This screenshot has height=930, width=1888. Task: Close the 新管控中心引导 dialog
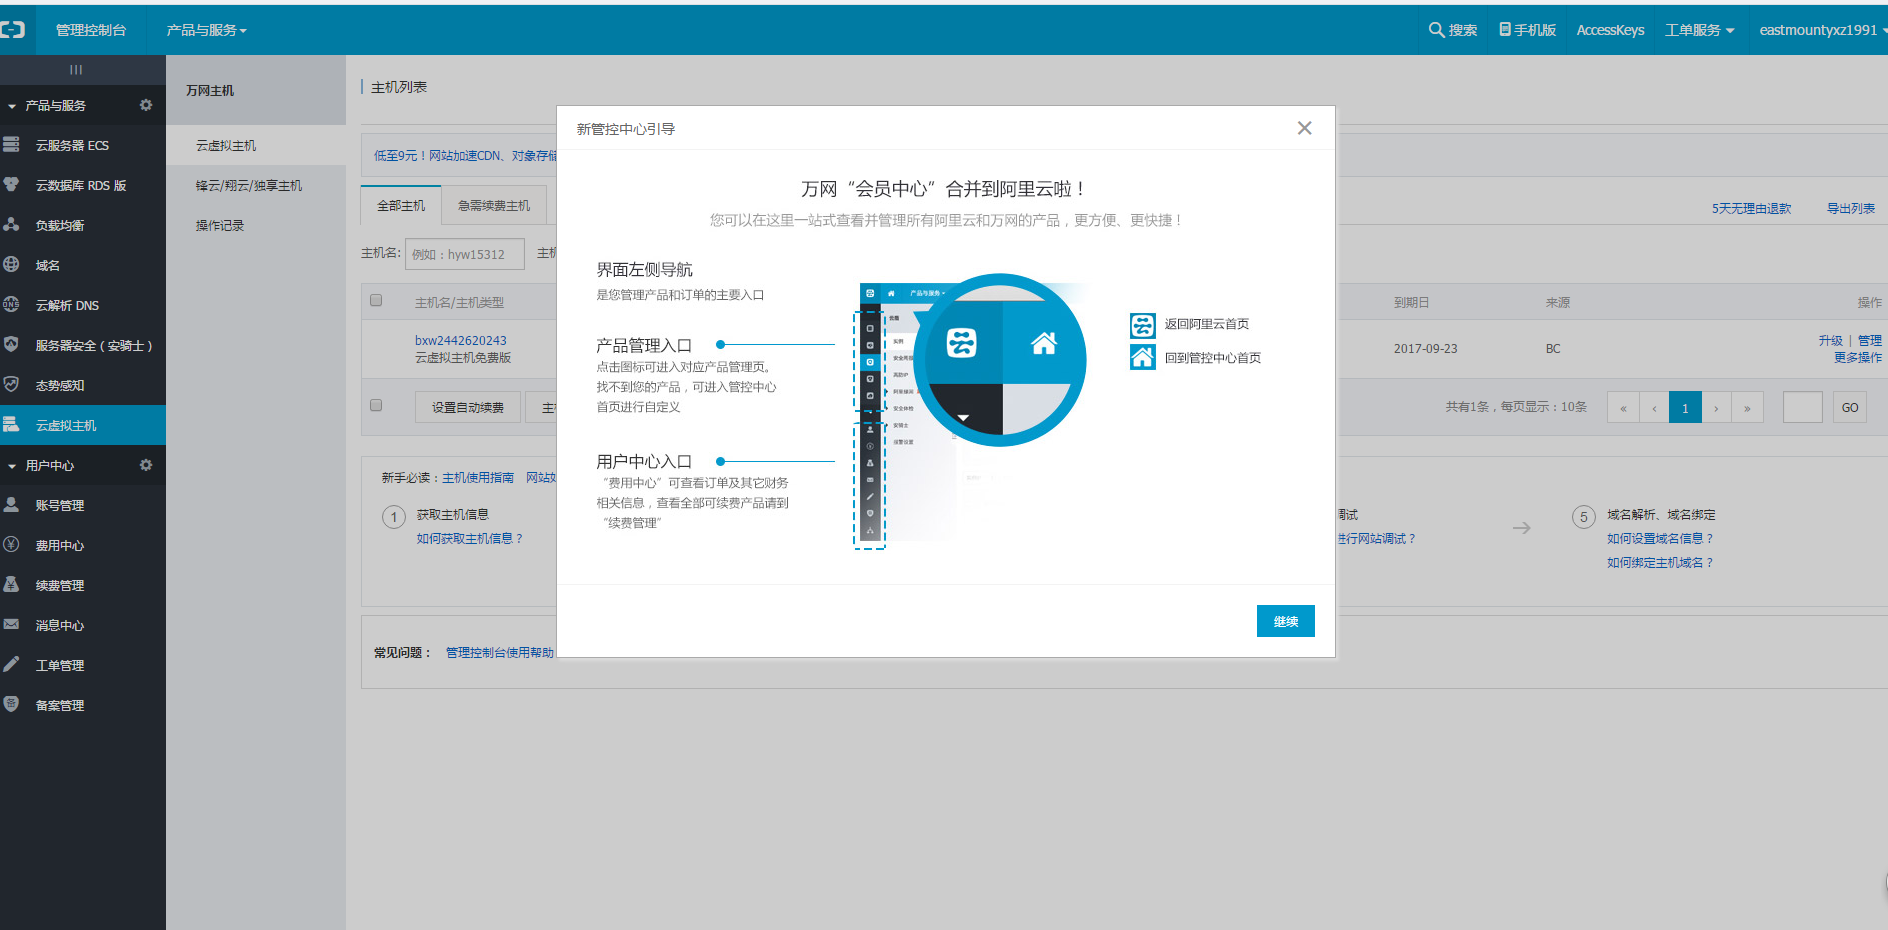(1304, 128)
